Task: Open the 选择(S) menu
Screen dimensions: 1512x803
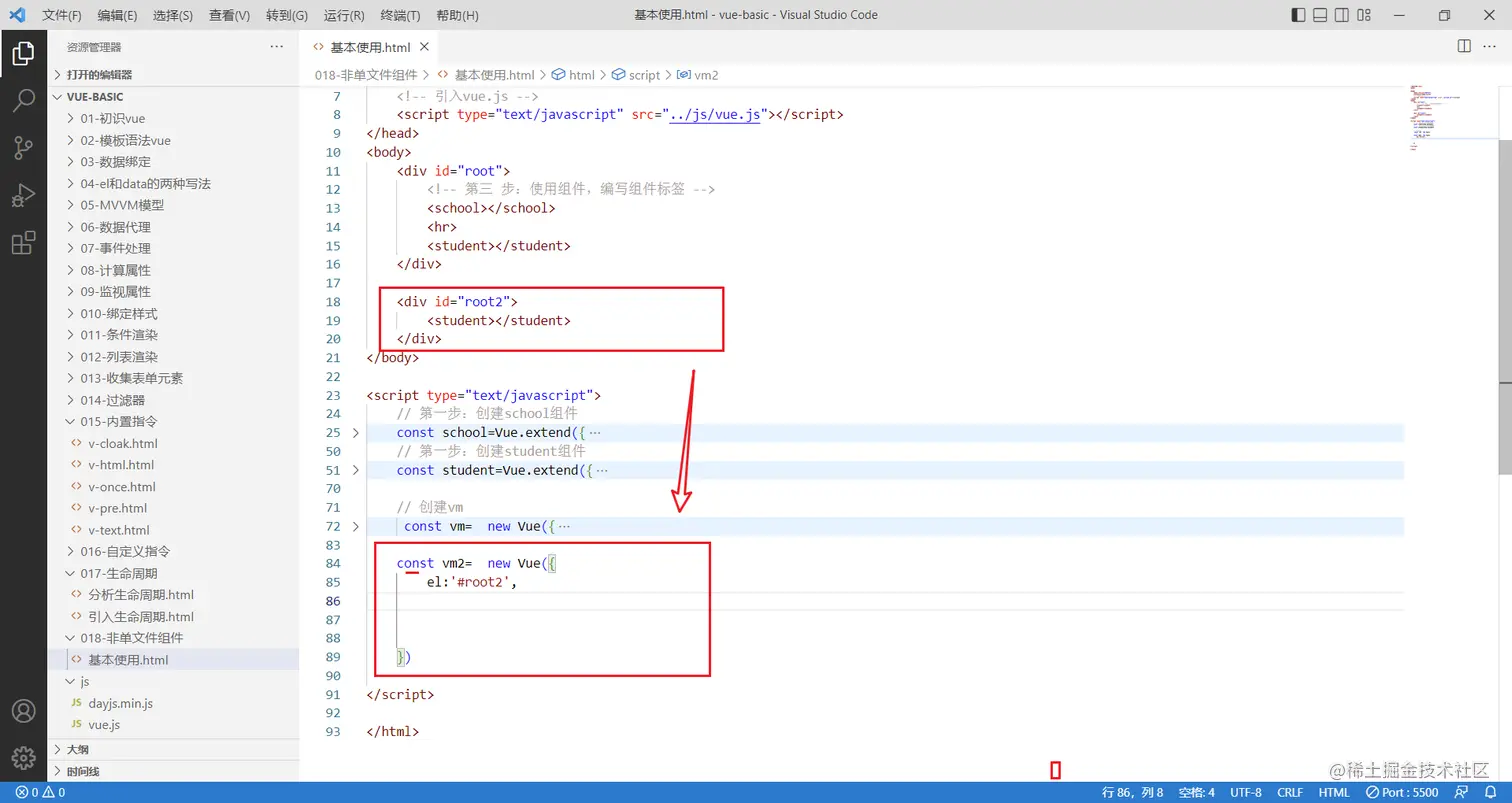Action: [x=173, y=16]
